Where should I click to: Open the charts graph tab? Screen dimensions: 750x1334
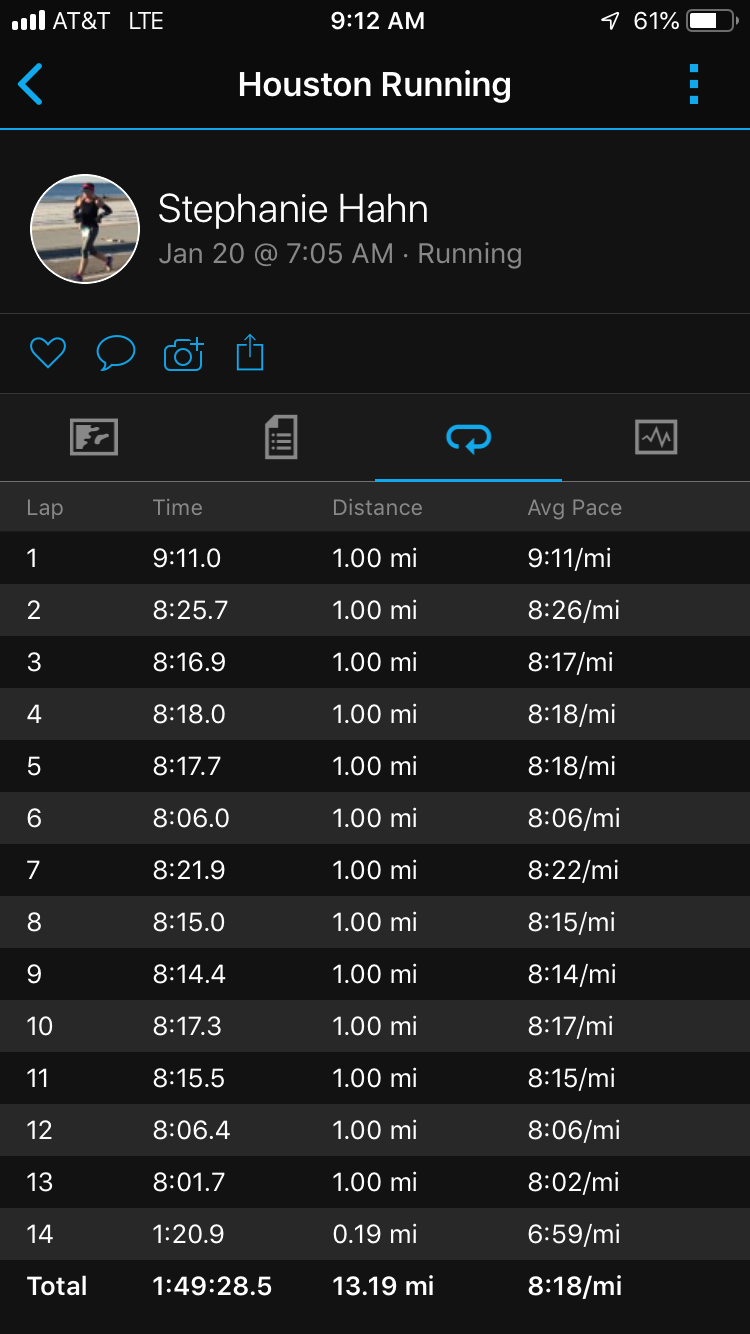tap(656, 437)
